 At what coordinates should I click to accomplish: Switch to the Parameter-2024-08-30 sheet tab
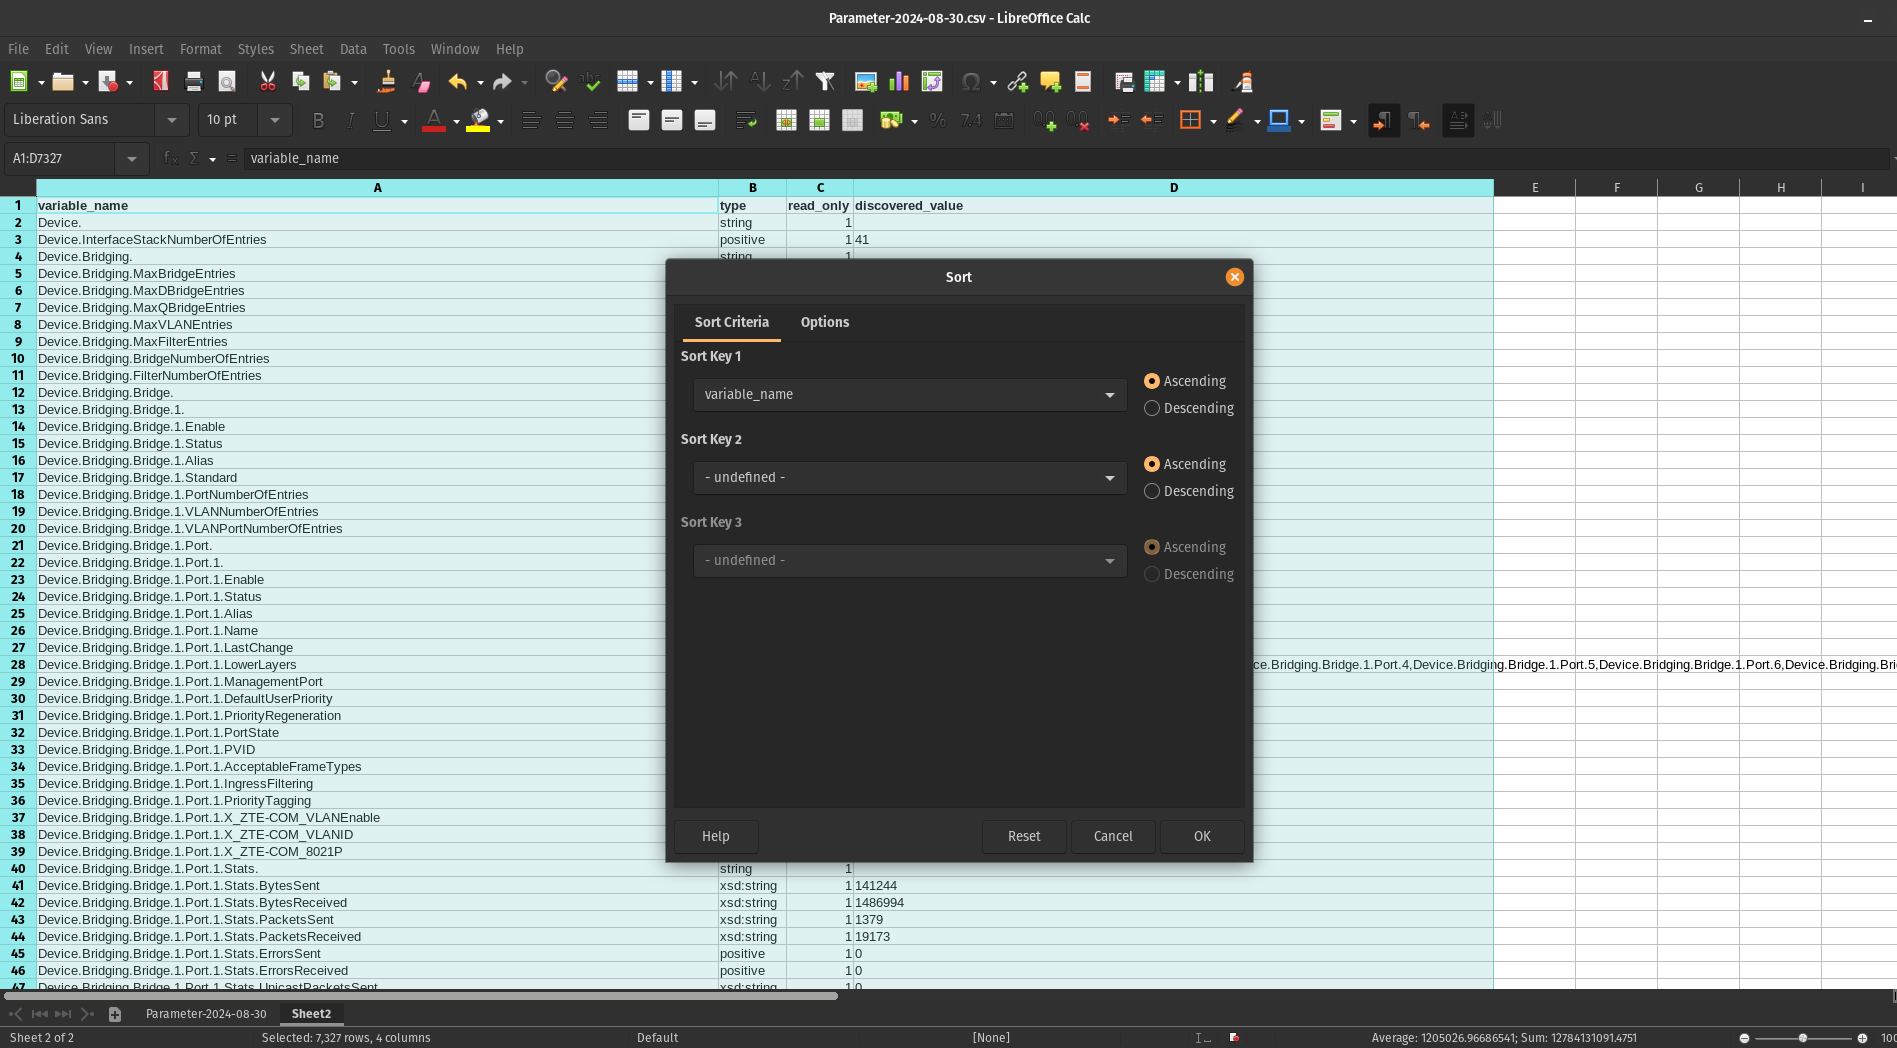(206, 1013)
